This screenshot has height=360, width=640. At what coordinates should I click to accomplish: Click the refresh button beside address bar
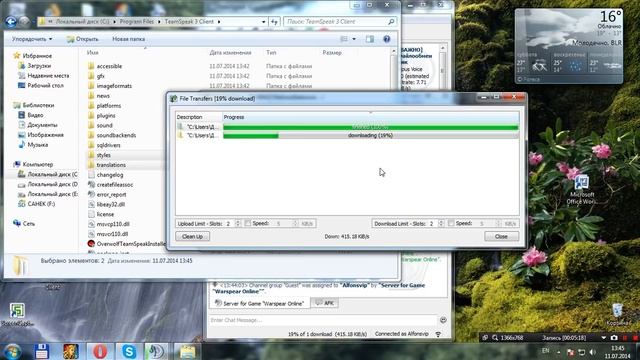click(x=274, y=22)
